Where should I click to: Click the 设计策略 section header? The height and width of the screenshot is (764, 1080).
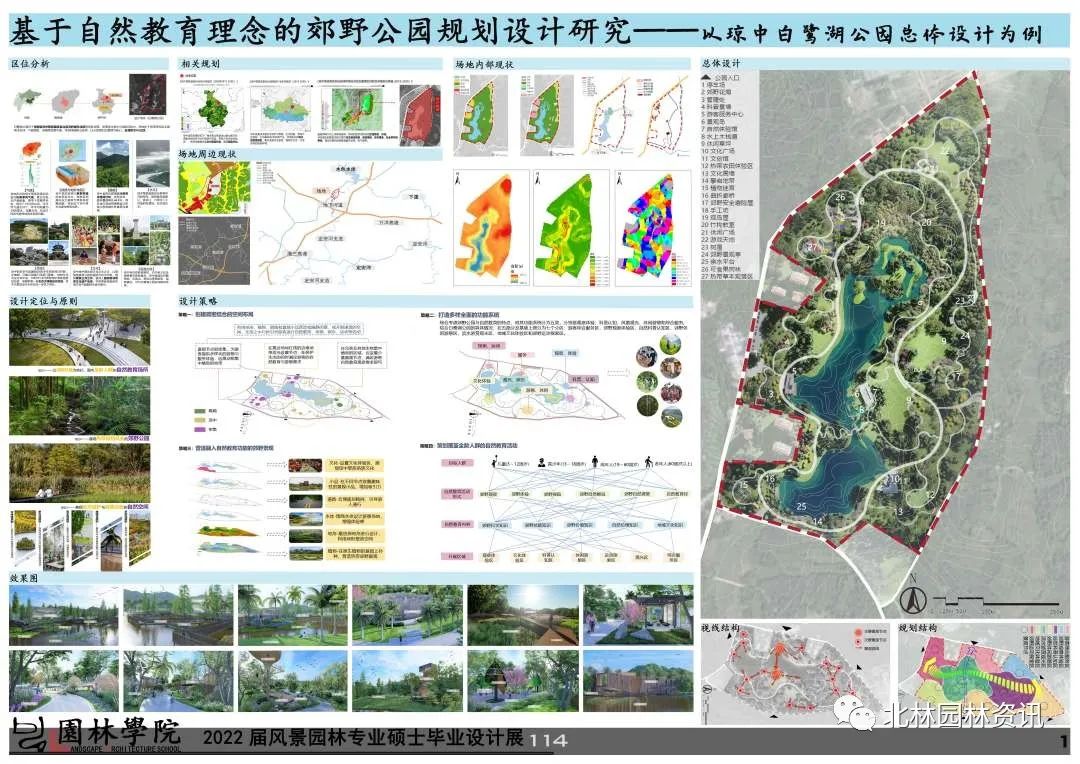pyautogui.click(x=198, y=301)
